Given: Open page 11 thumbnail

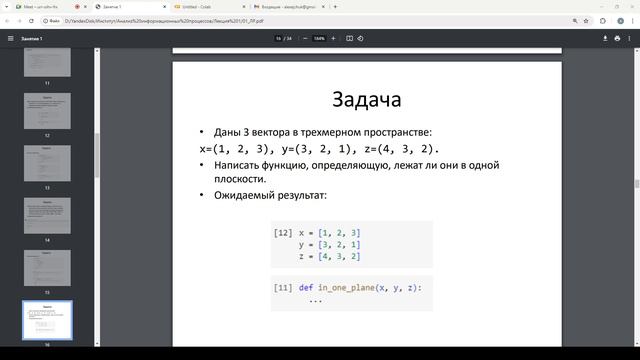Looking at the screenshot, I should (47, 62).
